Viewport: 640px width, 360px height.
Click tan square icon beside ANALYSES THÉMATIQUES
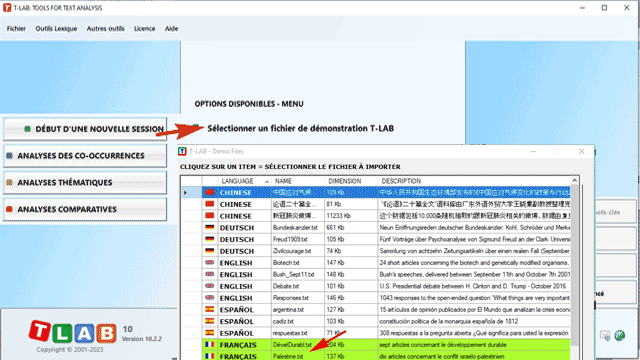9,182
